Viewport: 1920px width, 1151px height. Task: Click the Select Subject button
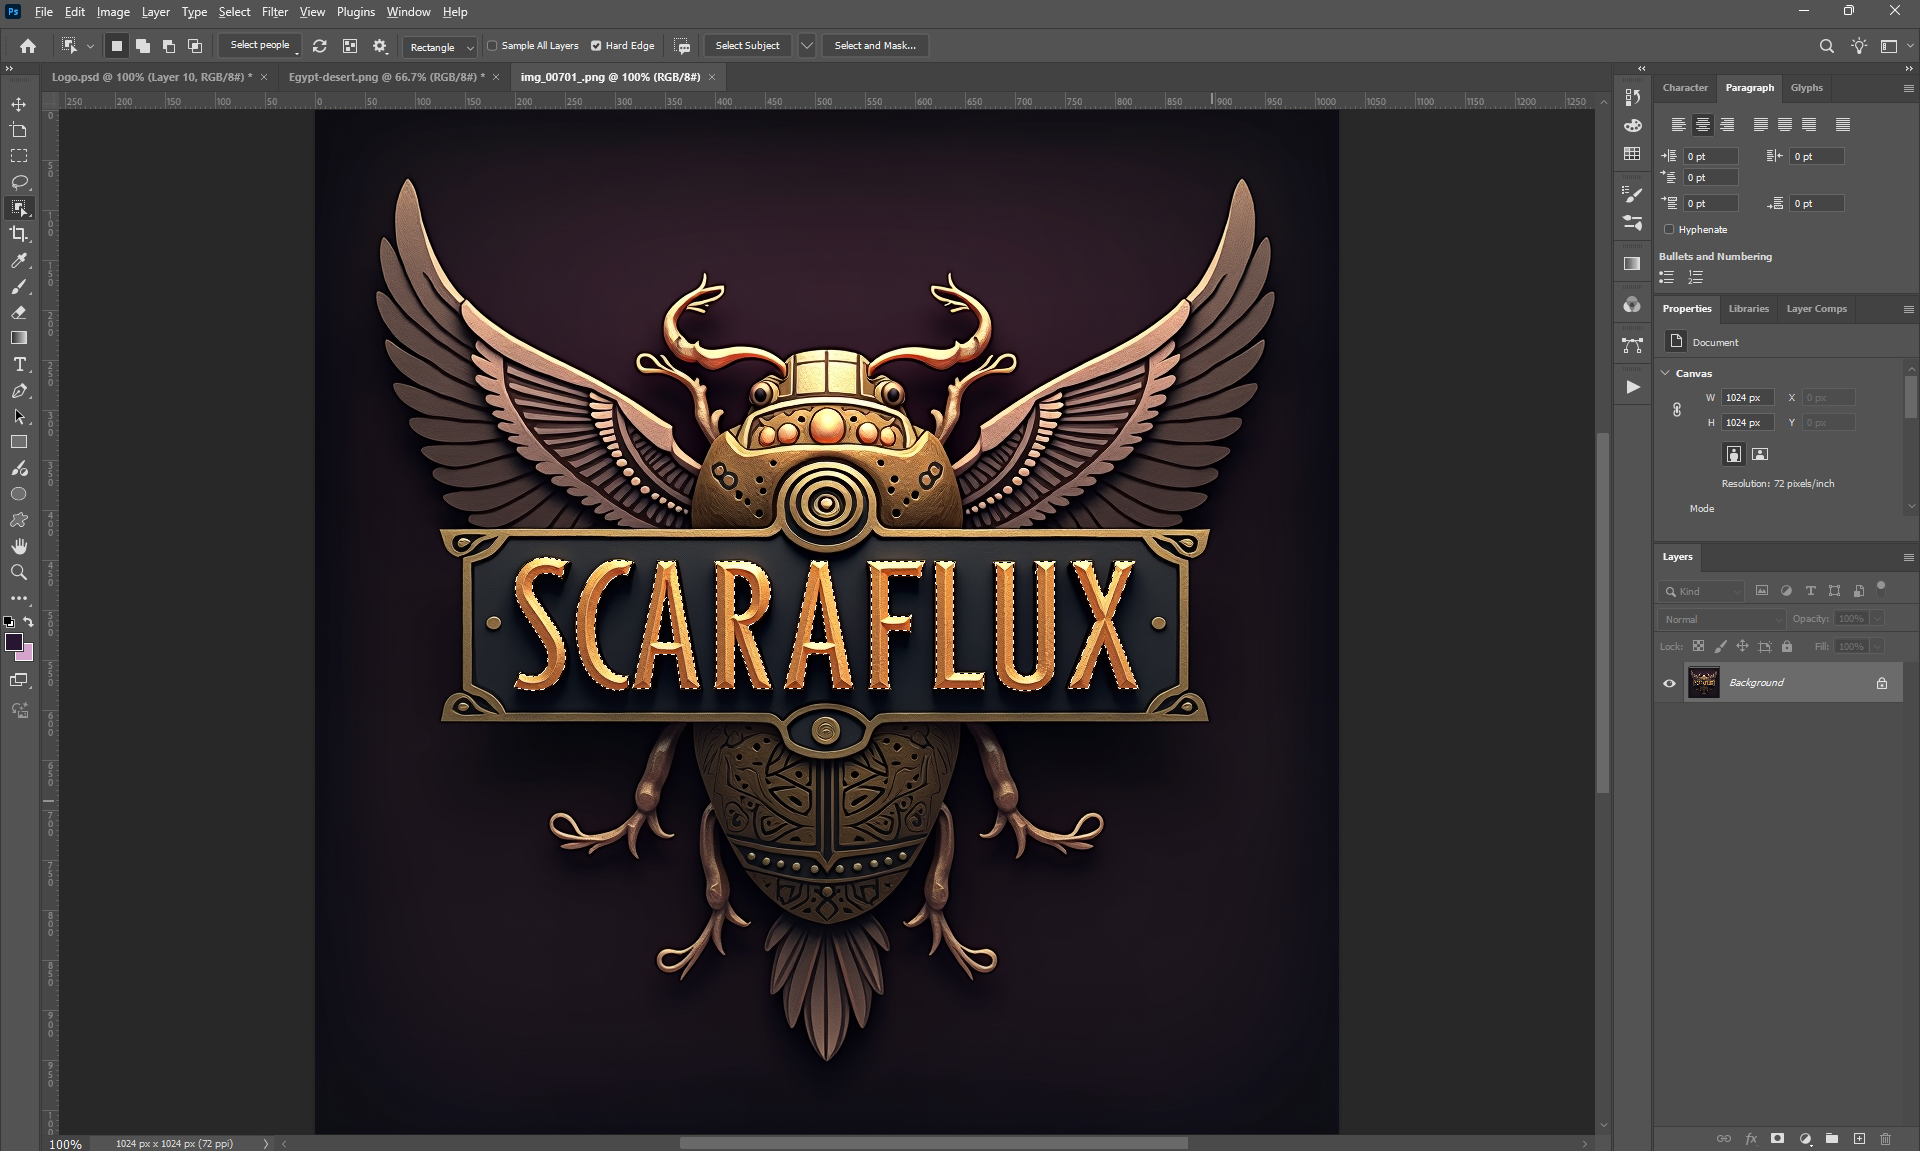747,45
